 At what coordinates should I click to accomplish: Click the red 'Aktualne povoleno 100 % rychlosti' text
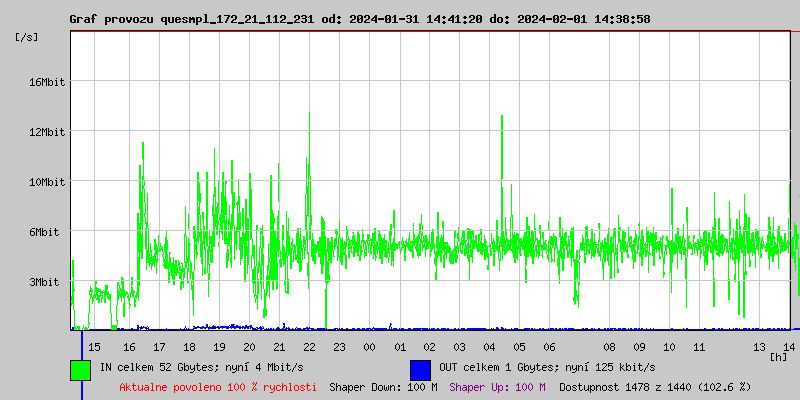[218, 386]
